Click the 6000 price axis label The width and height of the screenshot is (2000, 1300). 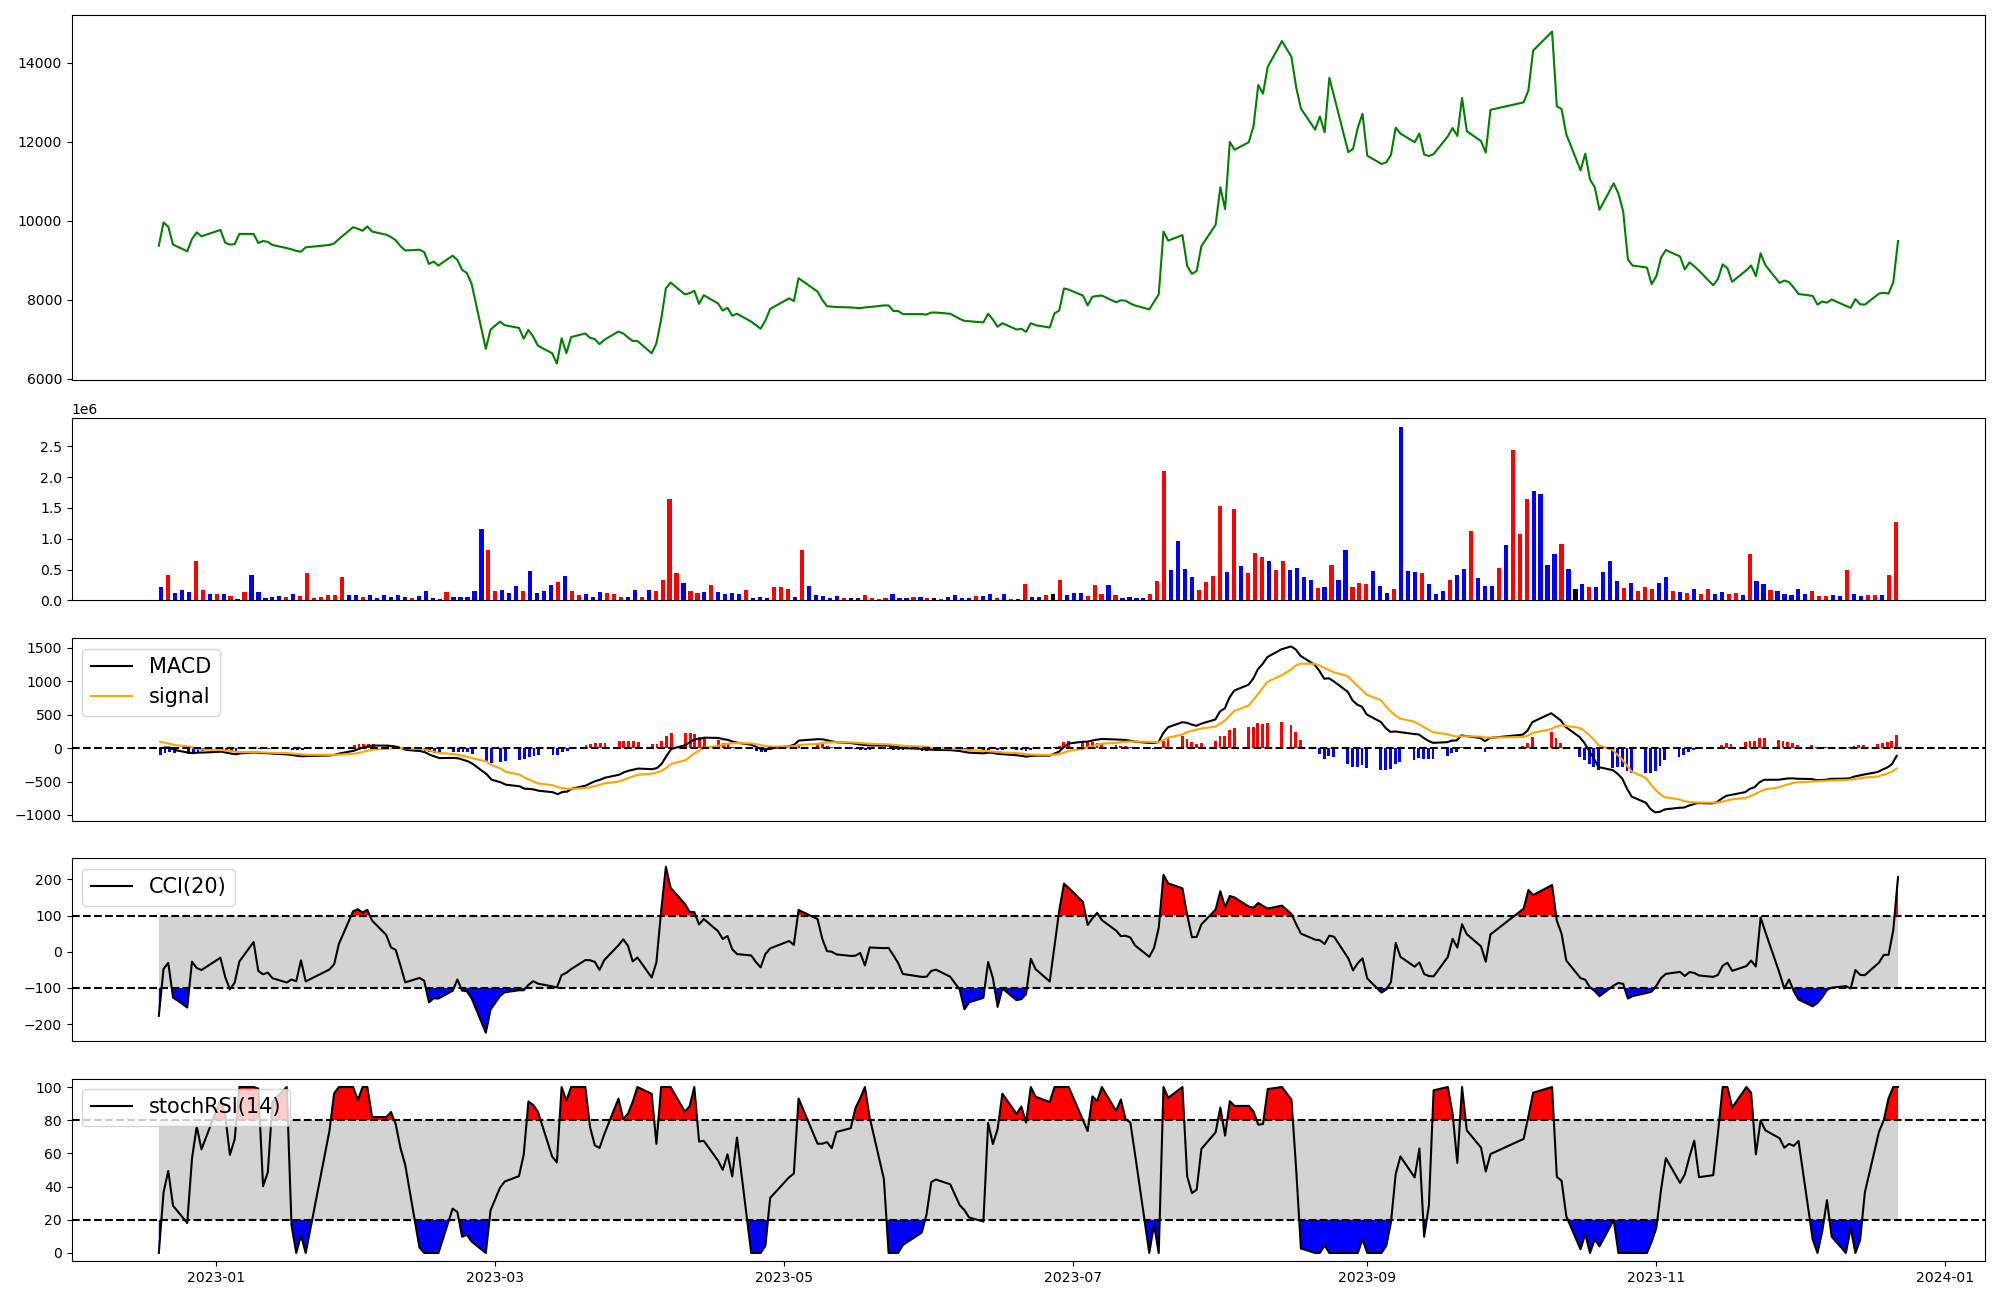click(43, 380)
